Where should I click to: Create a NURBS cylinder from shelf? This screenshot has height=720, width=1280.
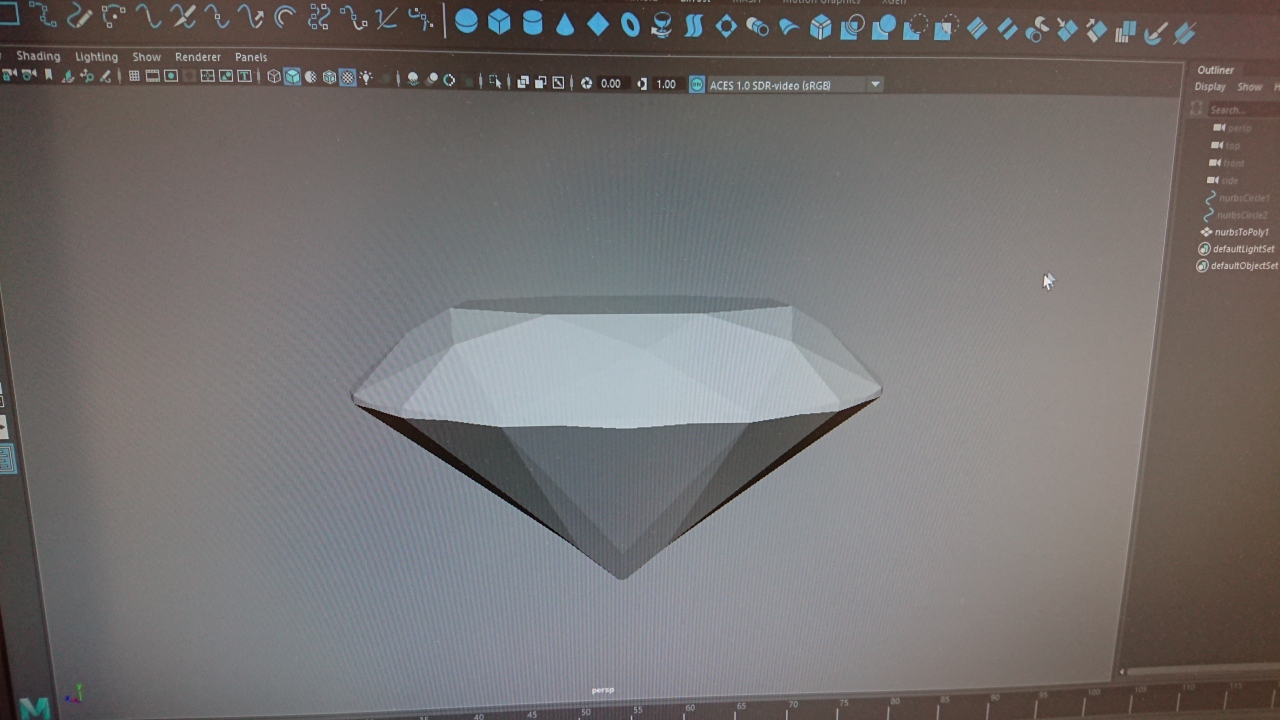pyautogui.click(x=532, y=22)
